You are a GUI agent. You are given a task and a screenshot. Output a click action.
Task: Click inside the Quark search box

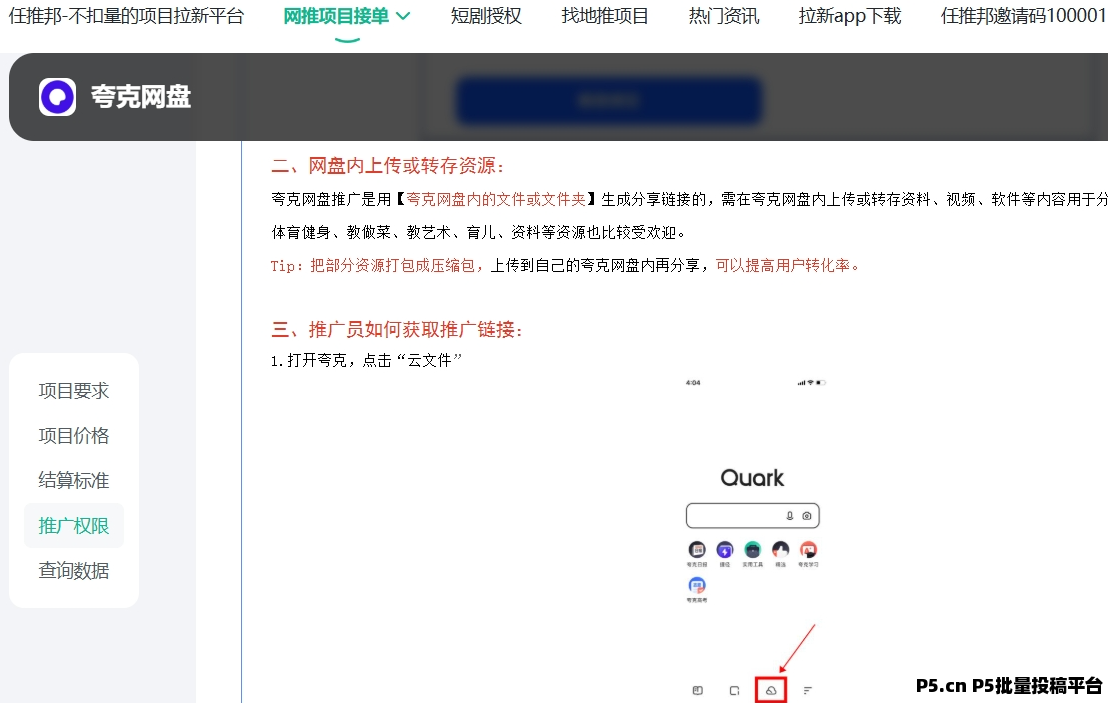tap(735, 516)
